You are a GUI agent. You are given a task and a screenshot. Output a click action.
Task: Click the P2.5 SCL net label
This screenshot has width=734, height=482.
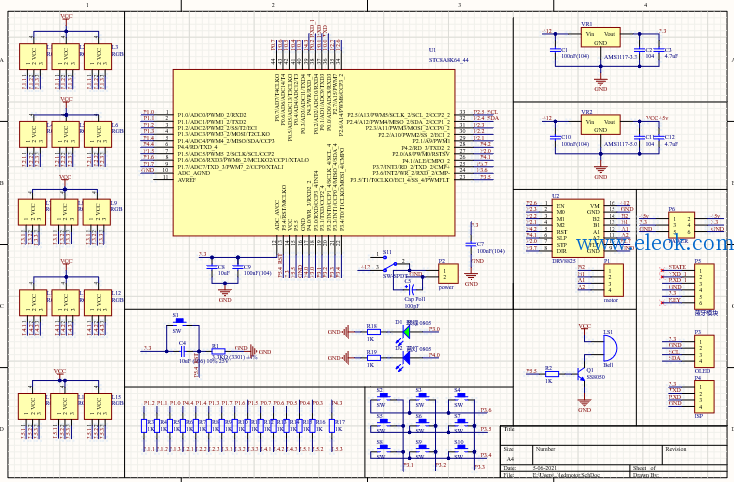click(x=485, y=112)
